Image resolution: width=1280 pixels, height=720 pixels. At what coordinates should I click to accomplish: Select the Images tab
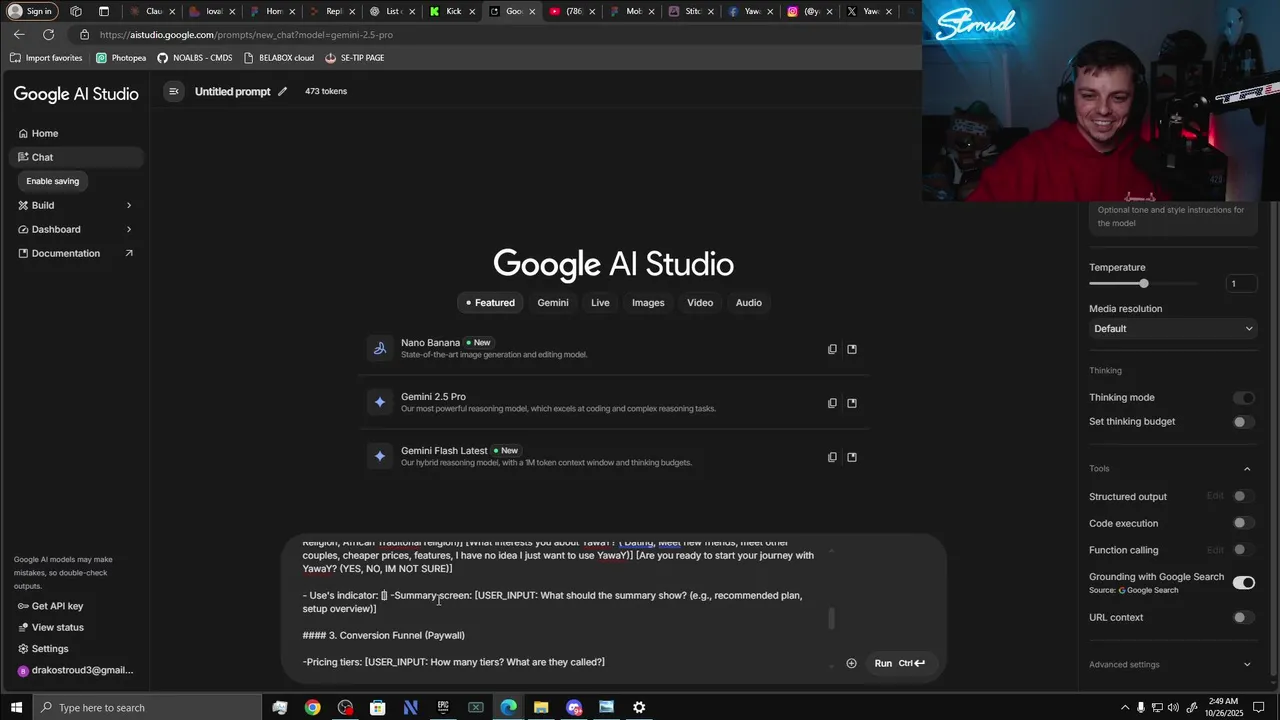(648, 303)
